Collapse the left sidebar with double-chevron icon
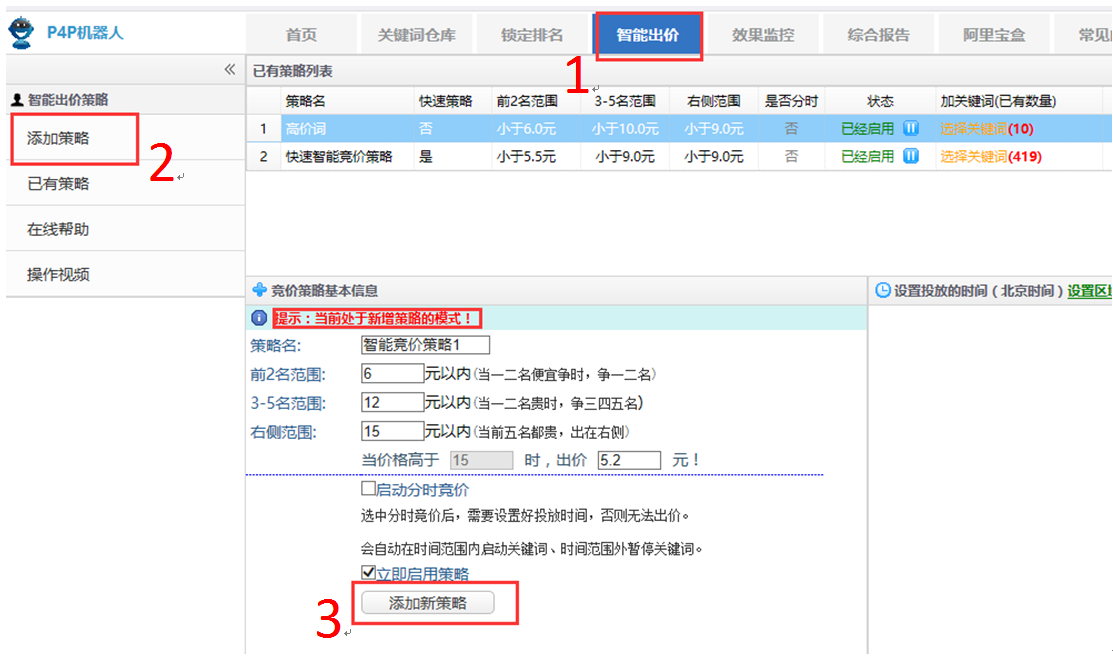1113x662 pixels. [229, 70]
